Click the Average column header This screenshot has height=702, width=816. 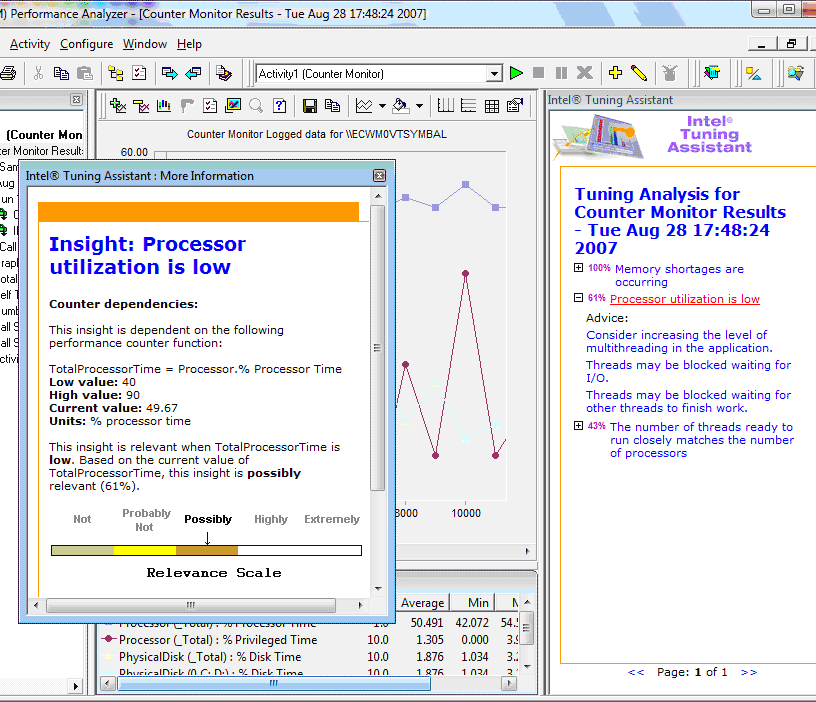pyautogui.click(x=423, y=603)
